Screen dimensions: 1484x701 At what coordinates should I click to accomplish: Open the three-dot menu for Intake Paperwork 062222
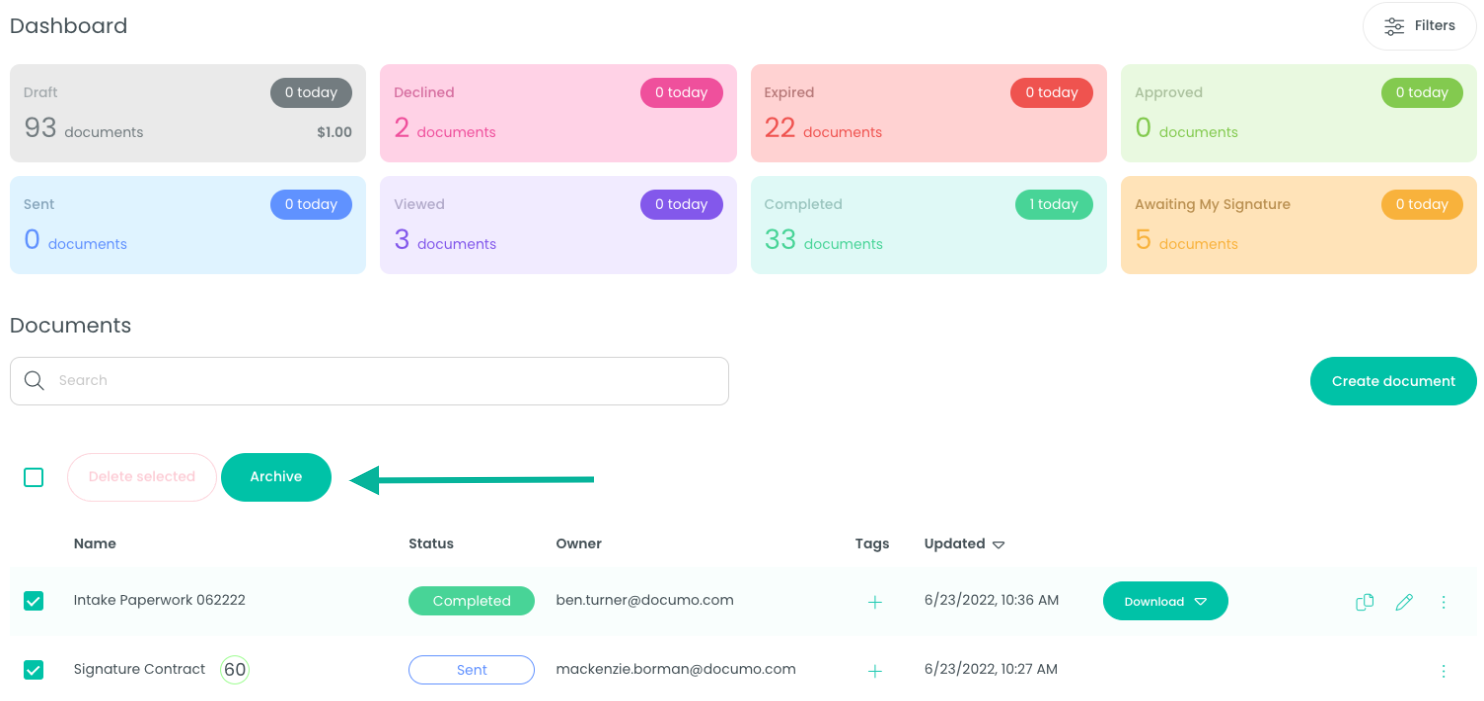[1443, 601]
